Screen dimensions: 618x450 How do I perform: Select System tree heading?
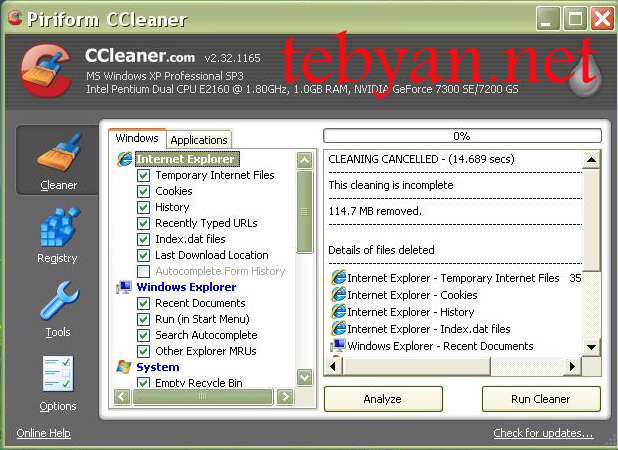[x=158, y=367]
